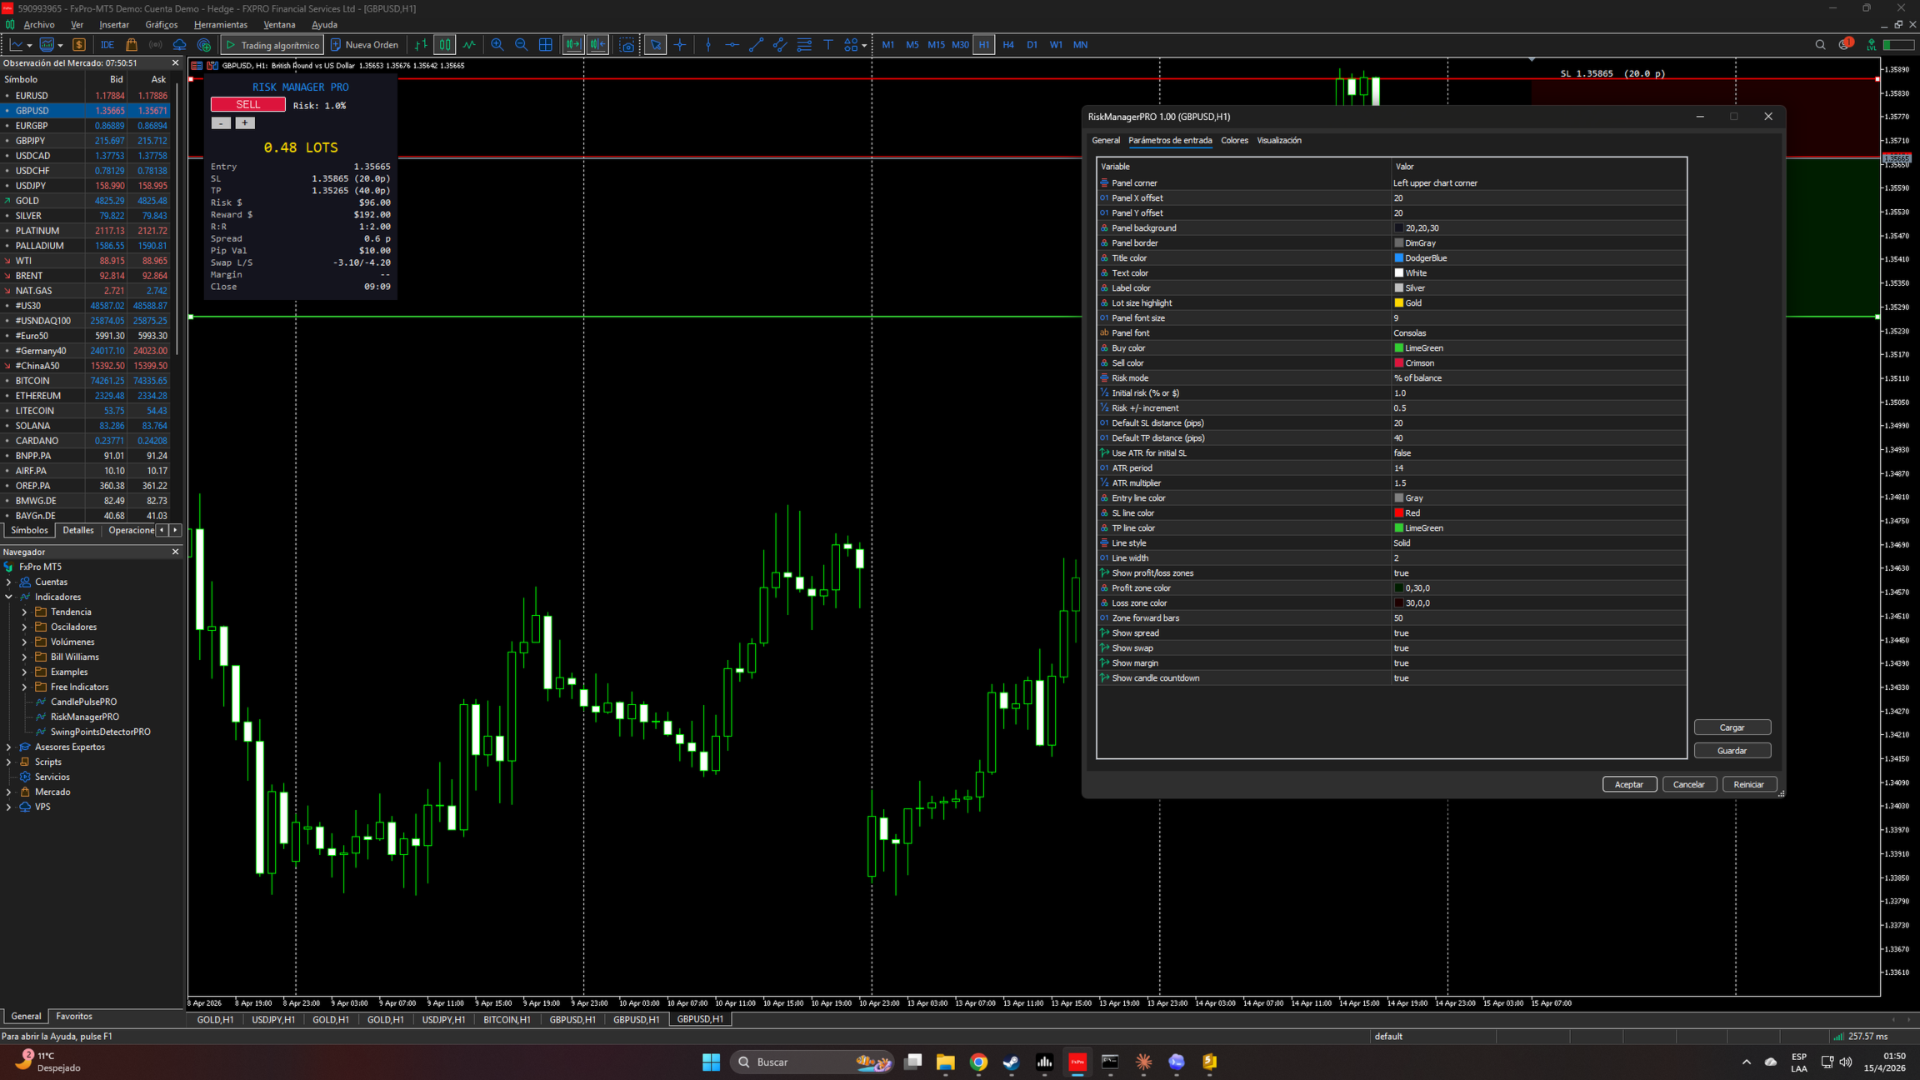
Task: Toggle the SELL direction on Risk Manager
Action: click(248, 105)
